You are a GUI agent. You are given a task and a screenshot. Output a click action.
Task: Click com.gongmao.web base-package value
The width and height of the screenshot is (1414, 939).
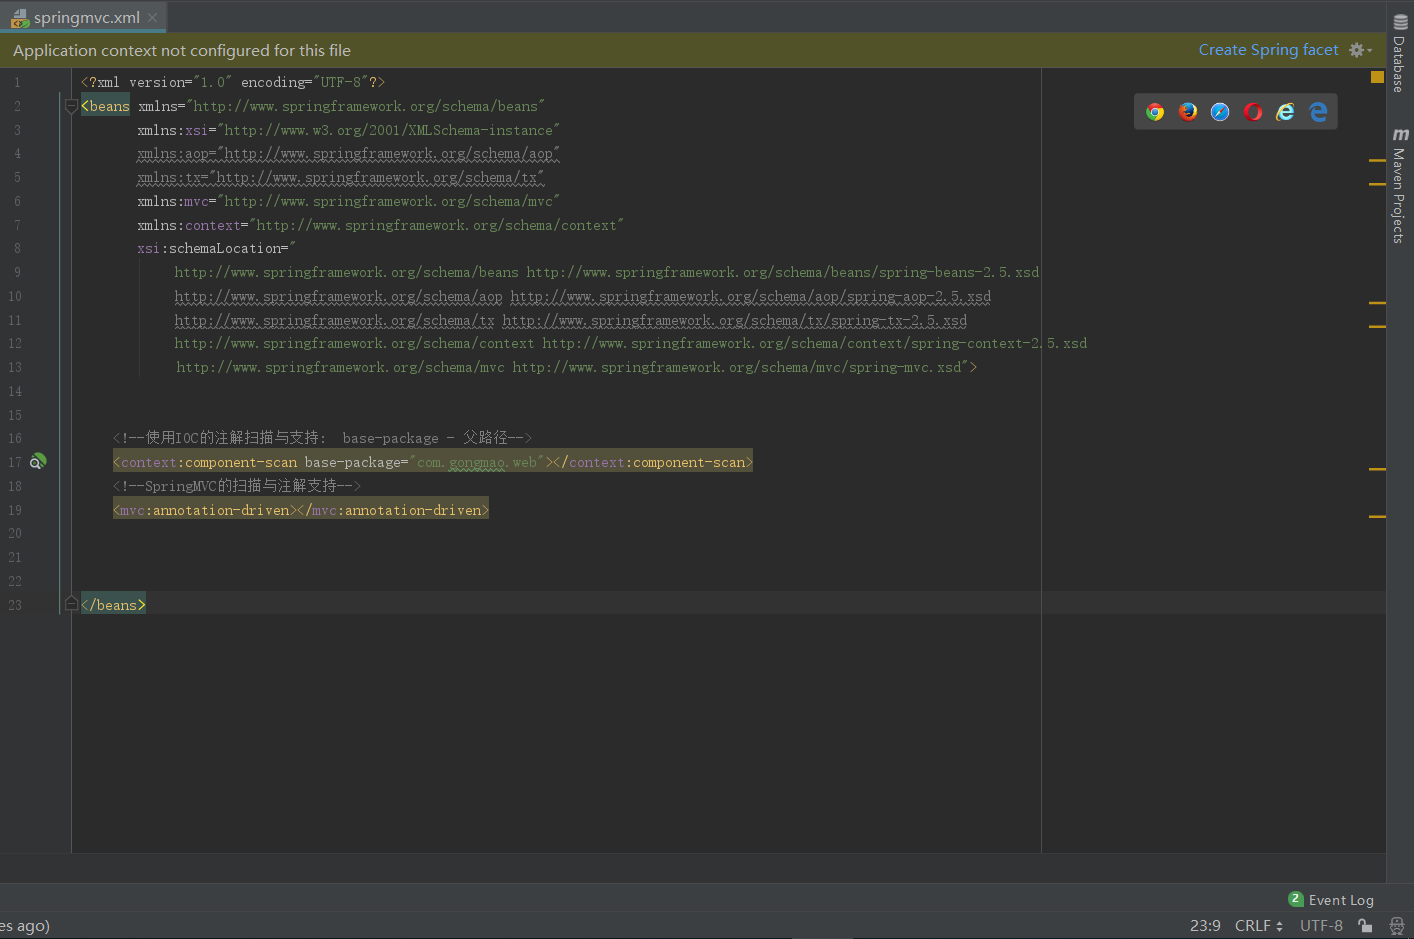[477, 462]
